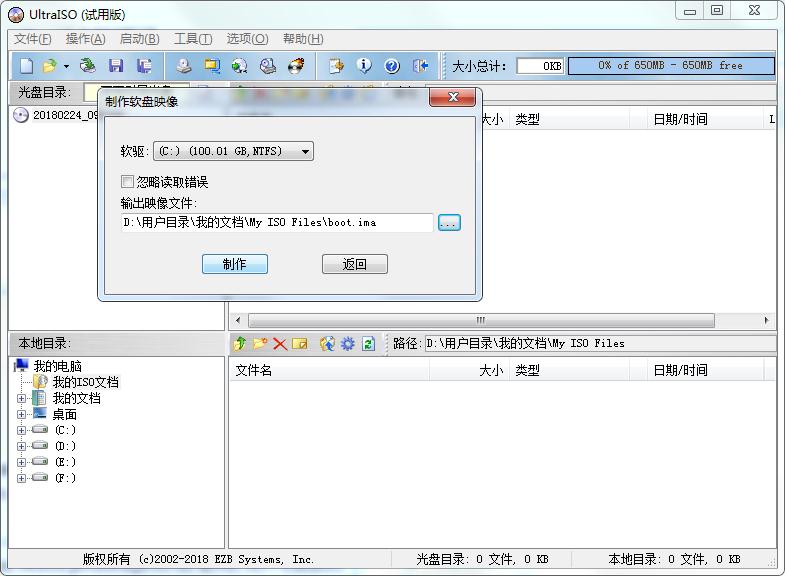The width and height of the screenshot is (785, 576).
Task: Click the 路径 local path field
Action: (600, 343)
